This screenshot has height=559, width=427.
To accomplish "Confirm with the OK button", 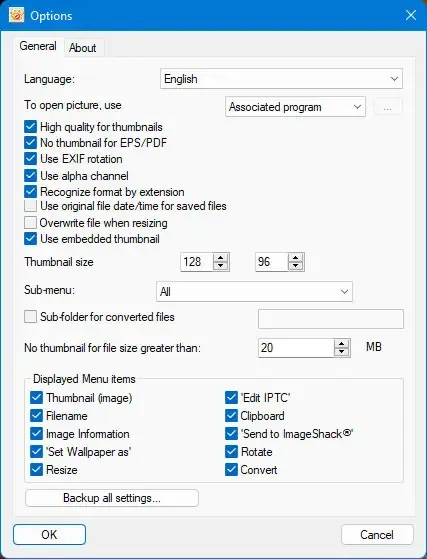I will tap(50, 534).
